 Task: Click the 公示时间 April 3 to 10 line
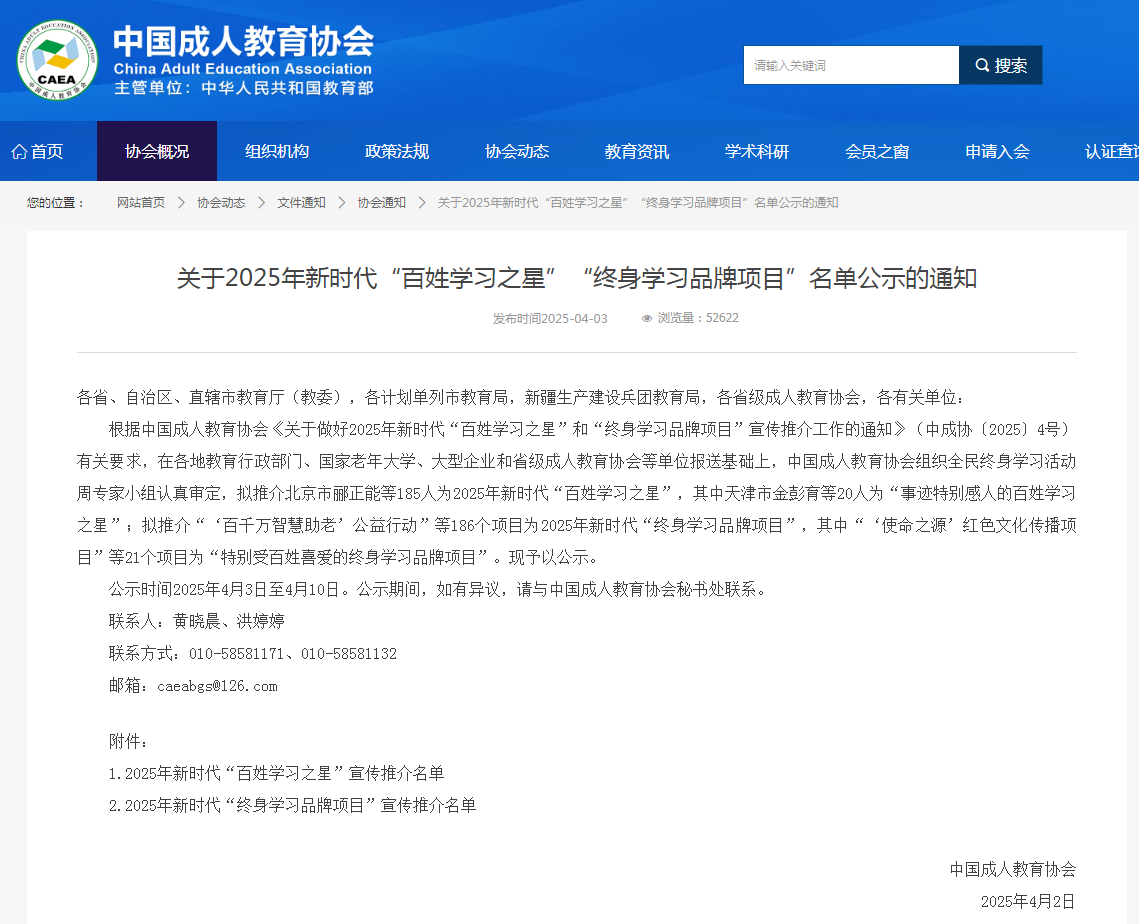(439, 589)
